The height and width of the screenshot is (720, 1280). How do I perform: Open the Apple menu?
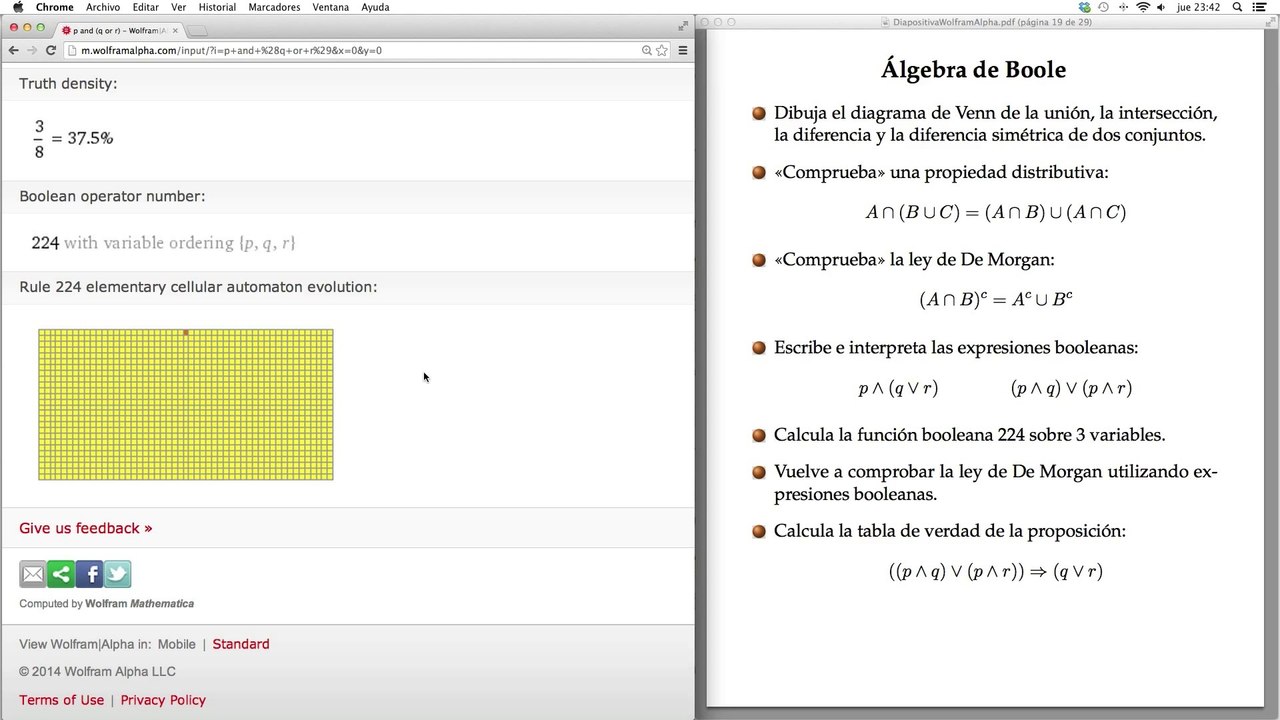pos(17,7)
